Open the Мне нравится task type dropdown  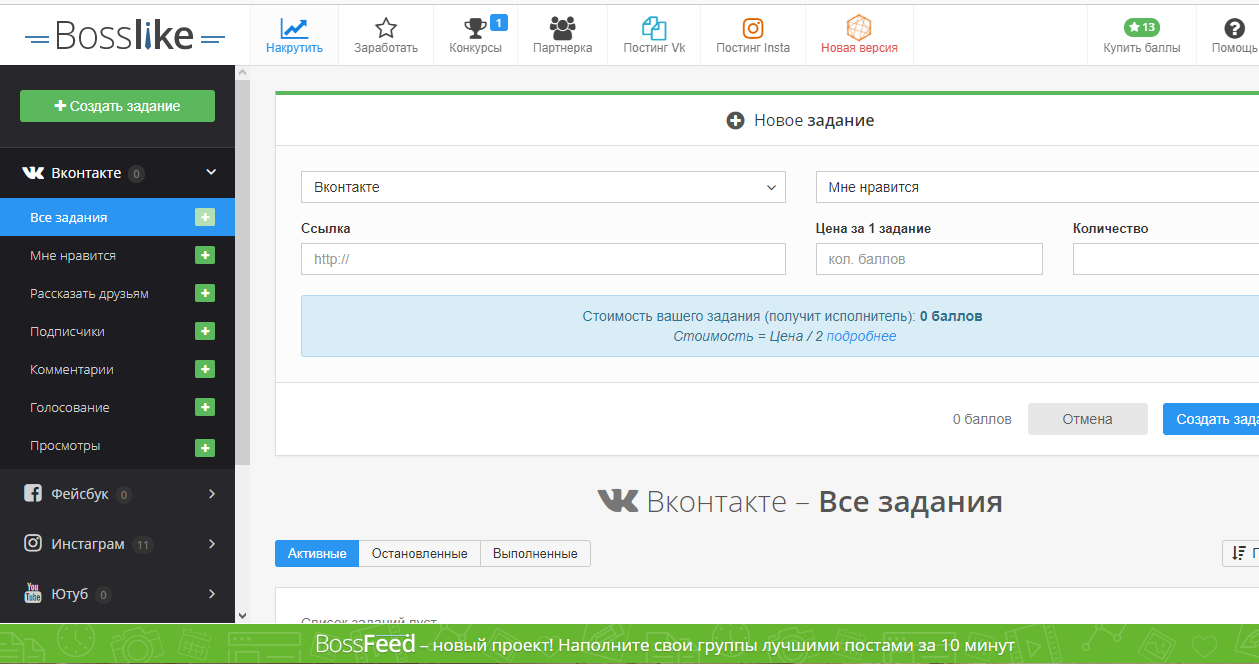tap(1037, 187)
